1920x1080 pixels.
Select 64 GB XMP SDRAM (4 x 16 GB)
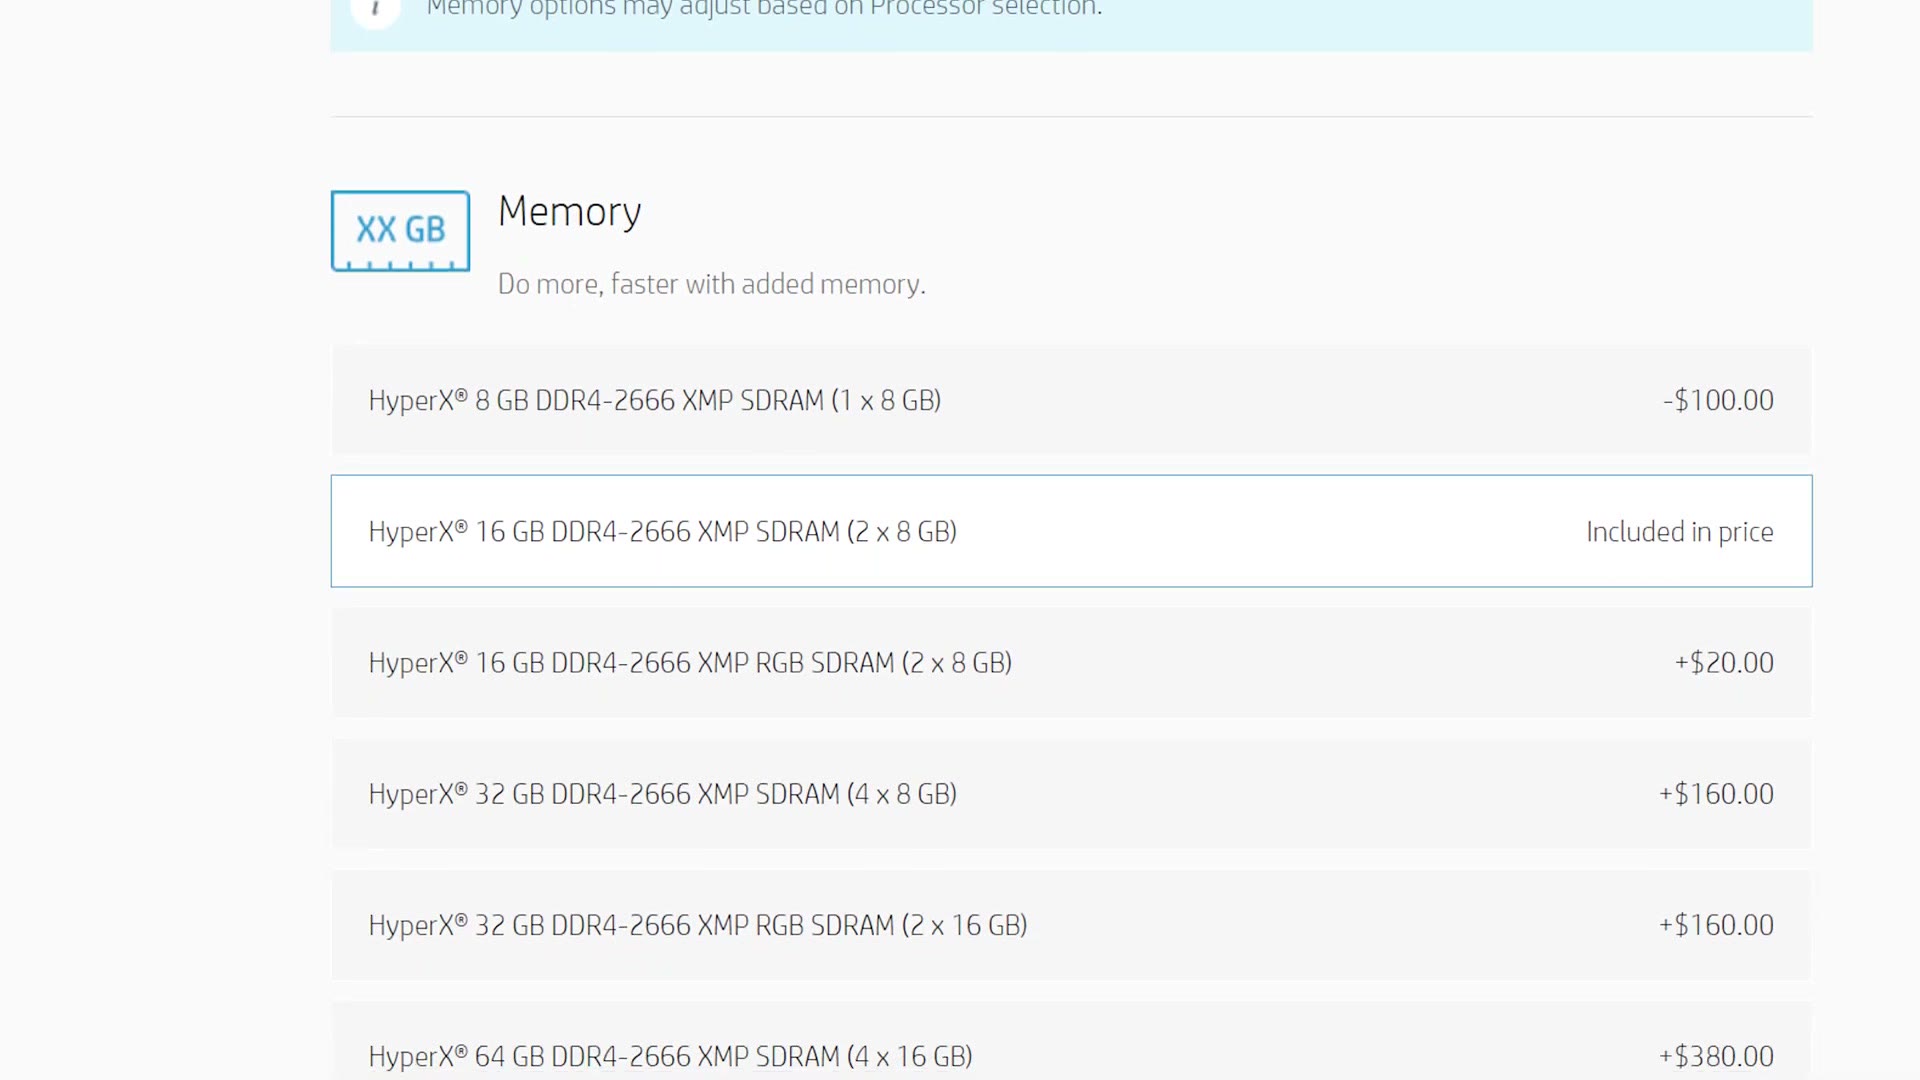click(1071, 1041)
